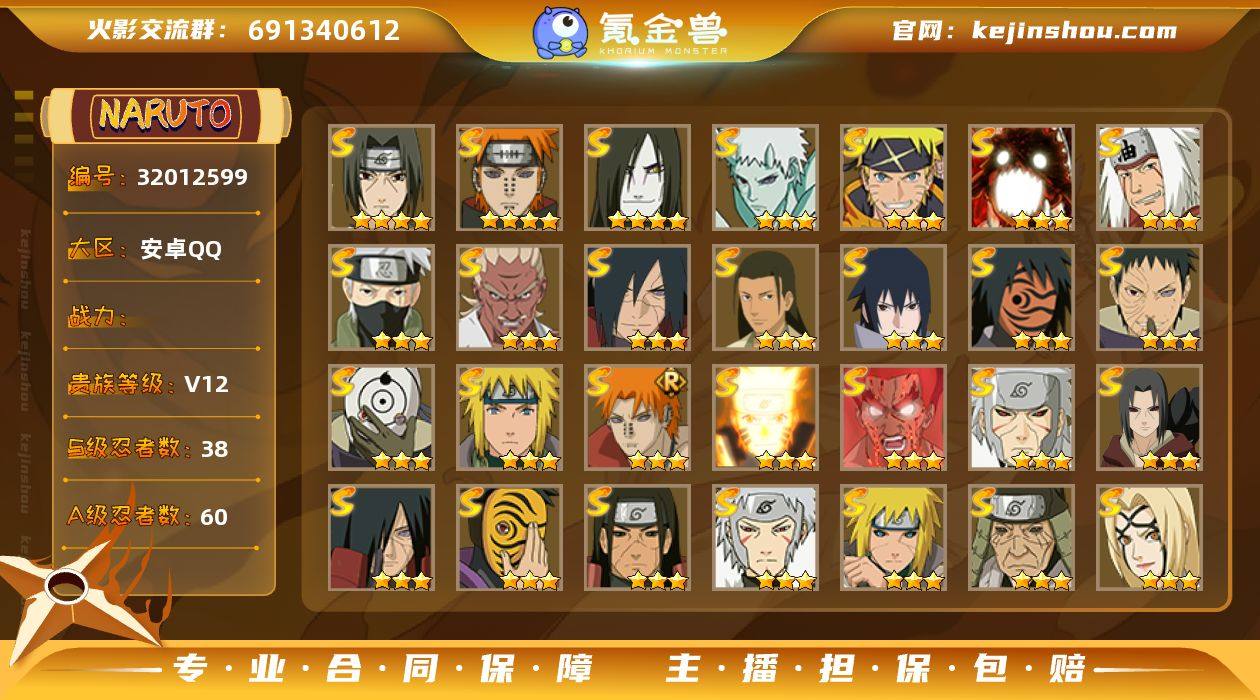Image resolution: width=1260 pixels, height=700 pixels.
Task: Click the NARUTO scroll banner
Action: point(165,115)
